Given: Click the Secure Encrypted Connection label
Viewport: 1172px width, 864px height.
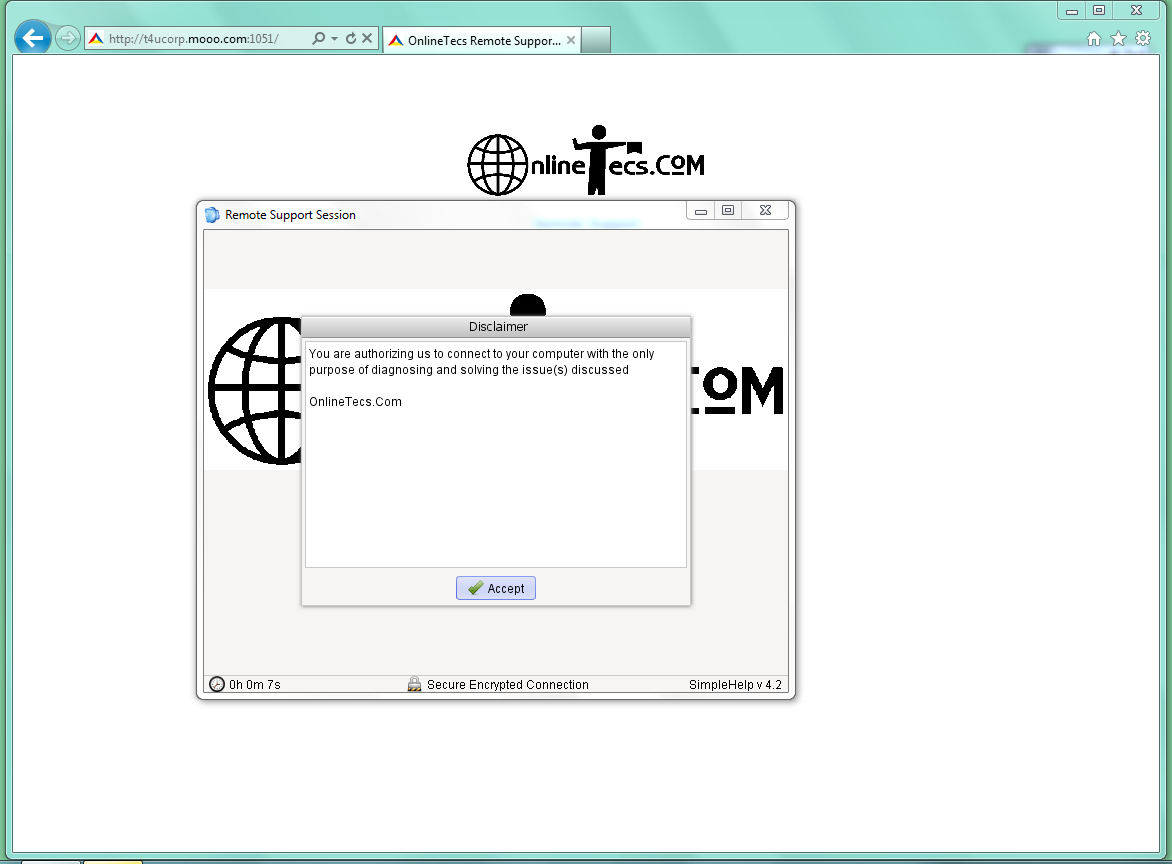Looking at the screenshot, I should [x=508, y=685].
